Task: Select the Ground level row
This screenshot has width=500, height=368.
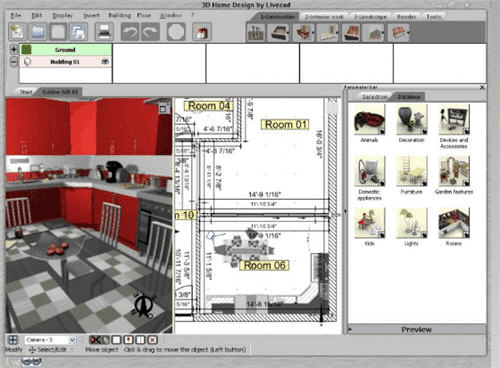Action: [x=65, y=50]
